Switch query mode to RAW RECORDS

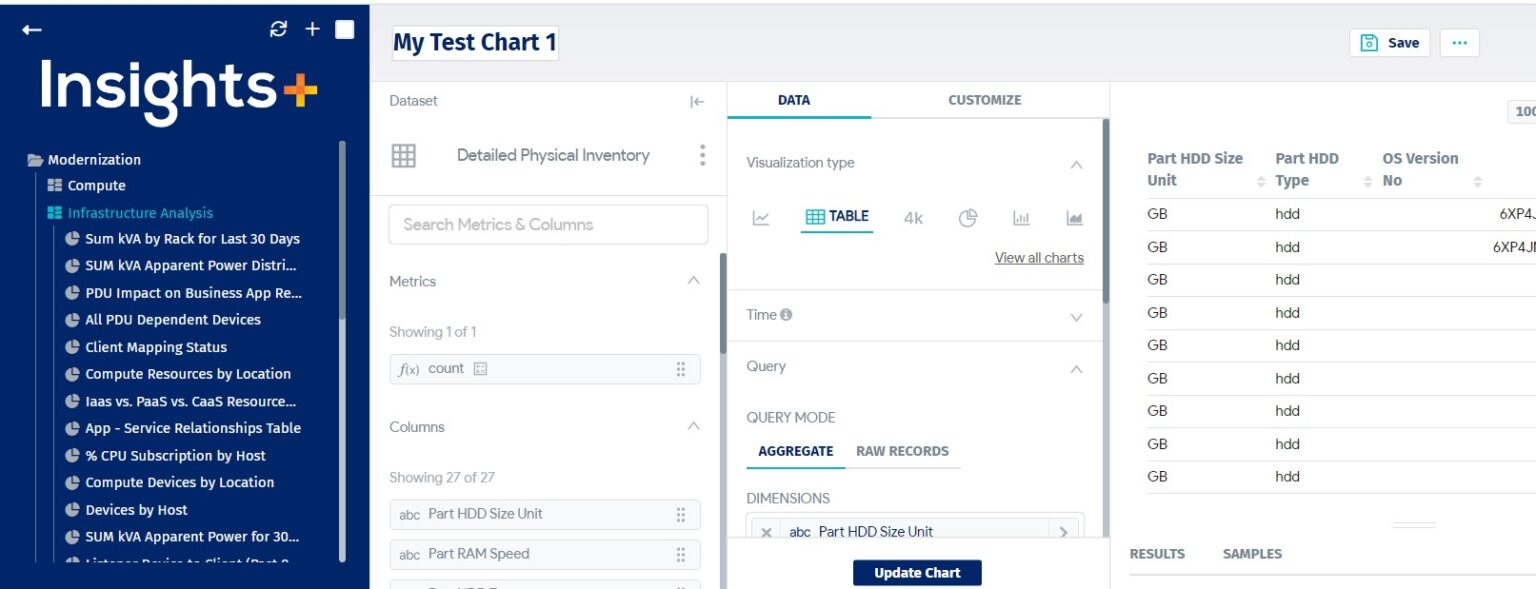pos(903,451)
